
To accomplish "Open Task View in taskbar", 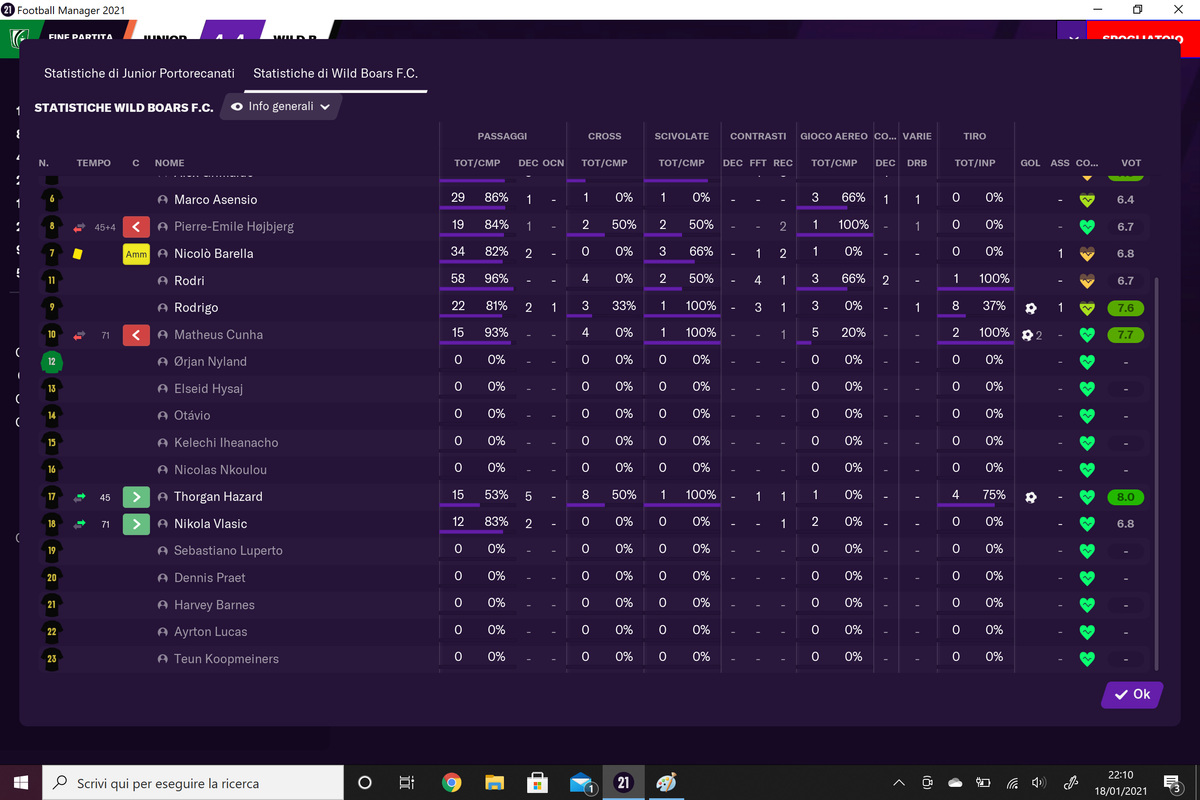I will click(x=407, y=783).
